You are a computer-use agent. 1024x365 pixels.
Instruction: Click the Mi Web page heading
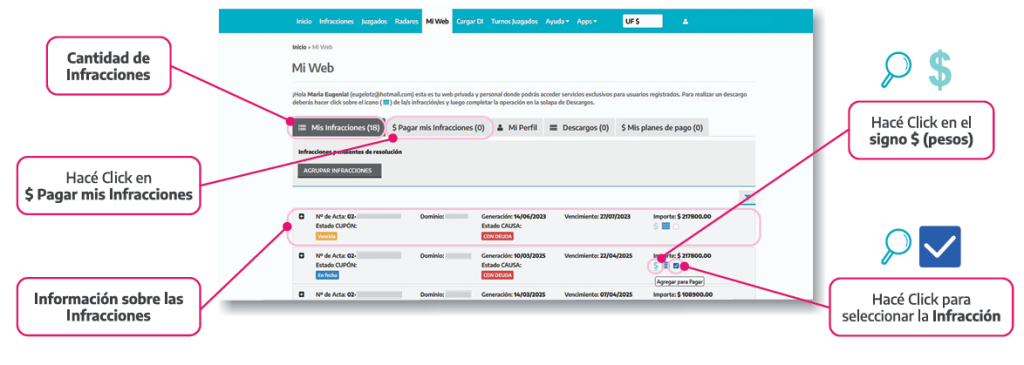click(x=313, y=68)
